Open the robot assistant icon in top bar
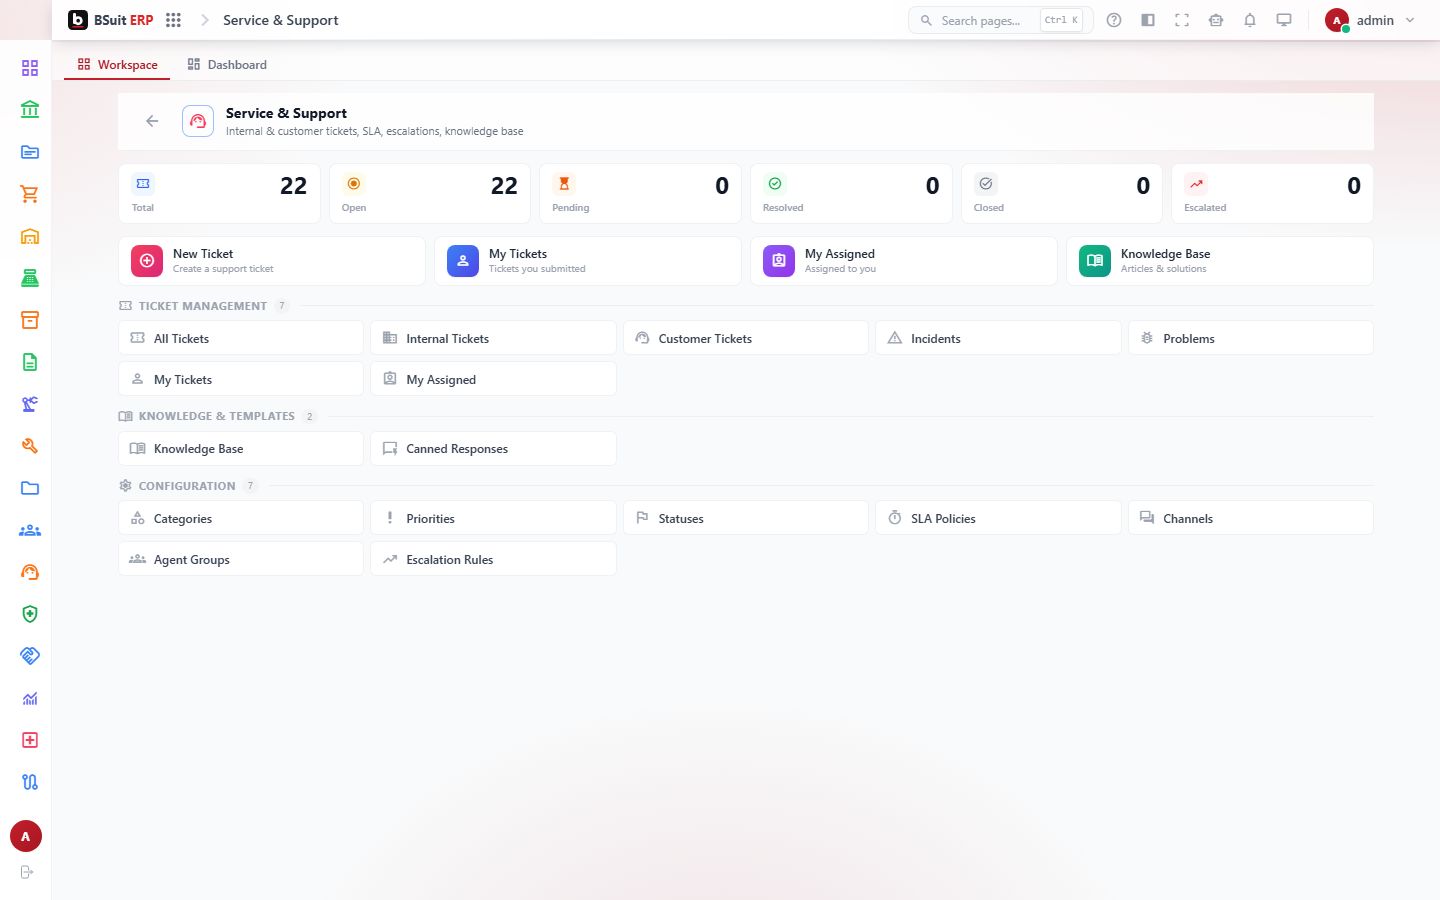The image size is (1440, 900). tap(1216, 20)
